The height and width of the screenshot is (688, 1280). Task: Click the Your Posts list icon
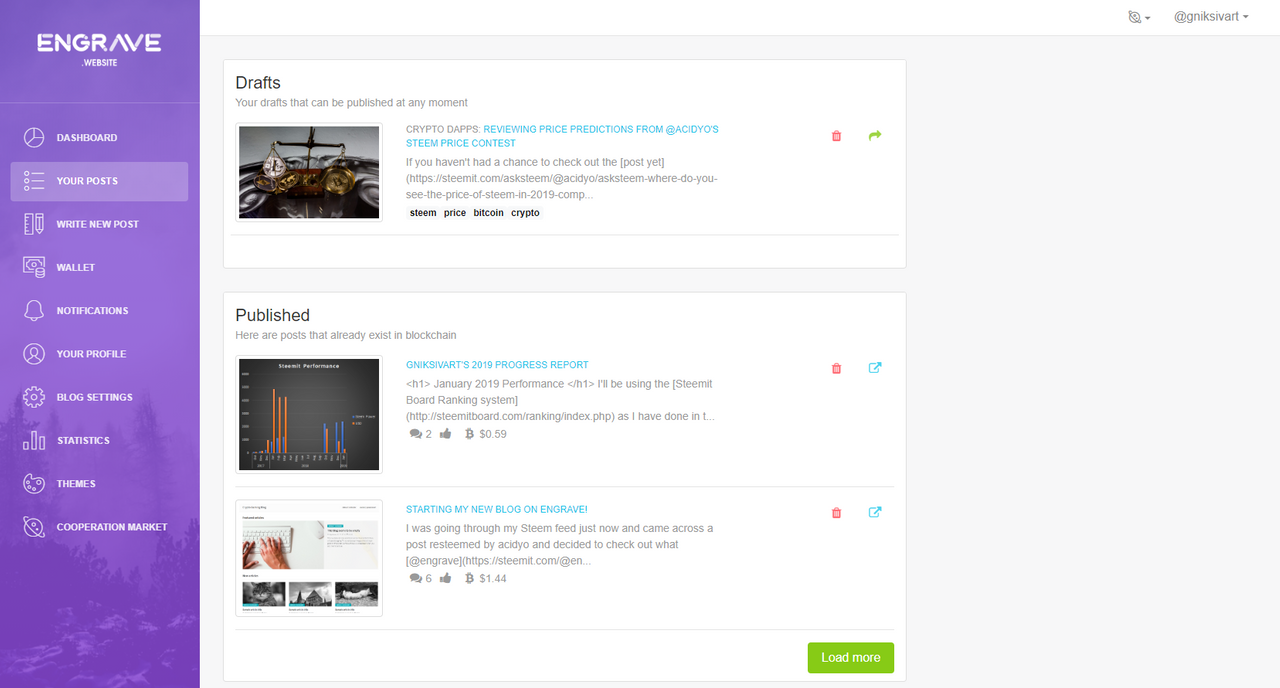(34, 181)
